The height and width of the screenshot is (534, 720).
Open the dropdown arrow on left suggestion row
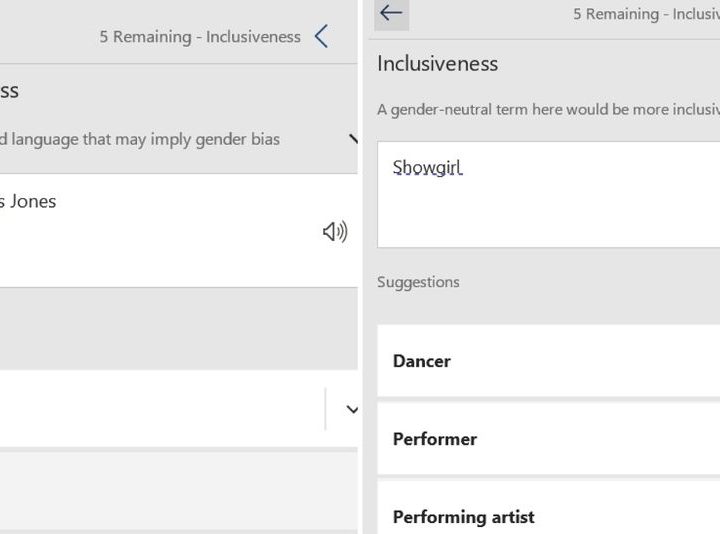[352, 409]
